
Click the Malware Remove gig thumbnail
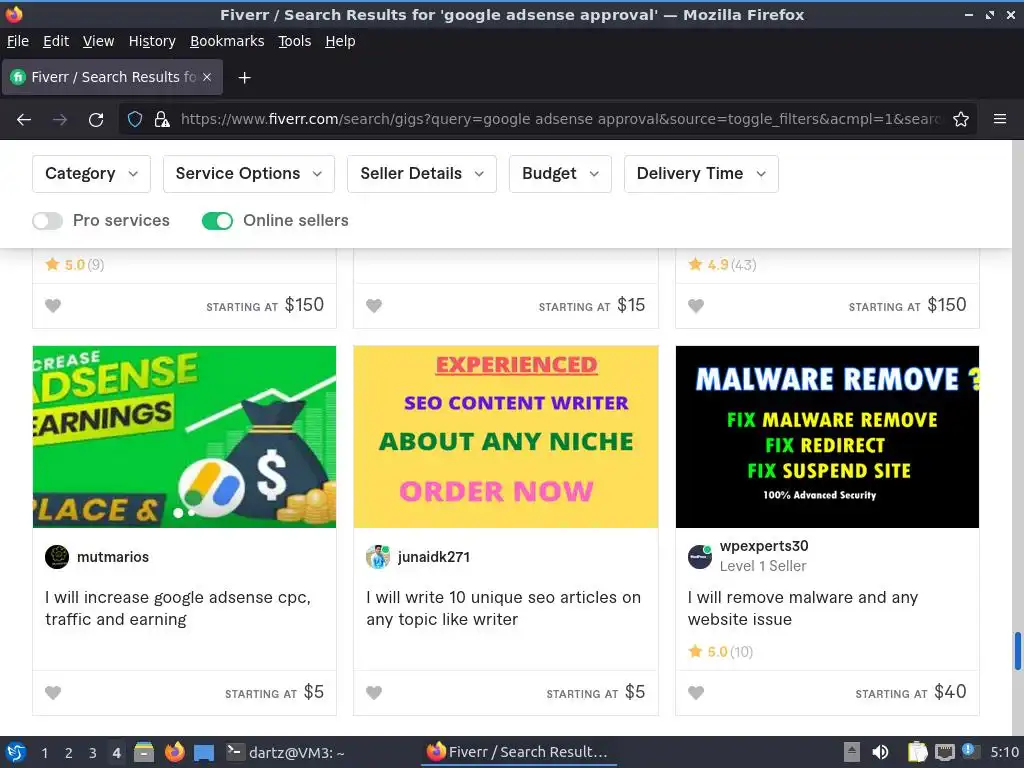827,437
